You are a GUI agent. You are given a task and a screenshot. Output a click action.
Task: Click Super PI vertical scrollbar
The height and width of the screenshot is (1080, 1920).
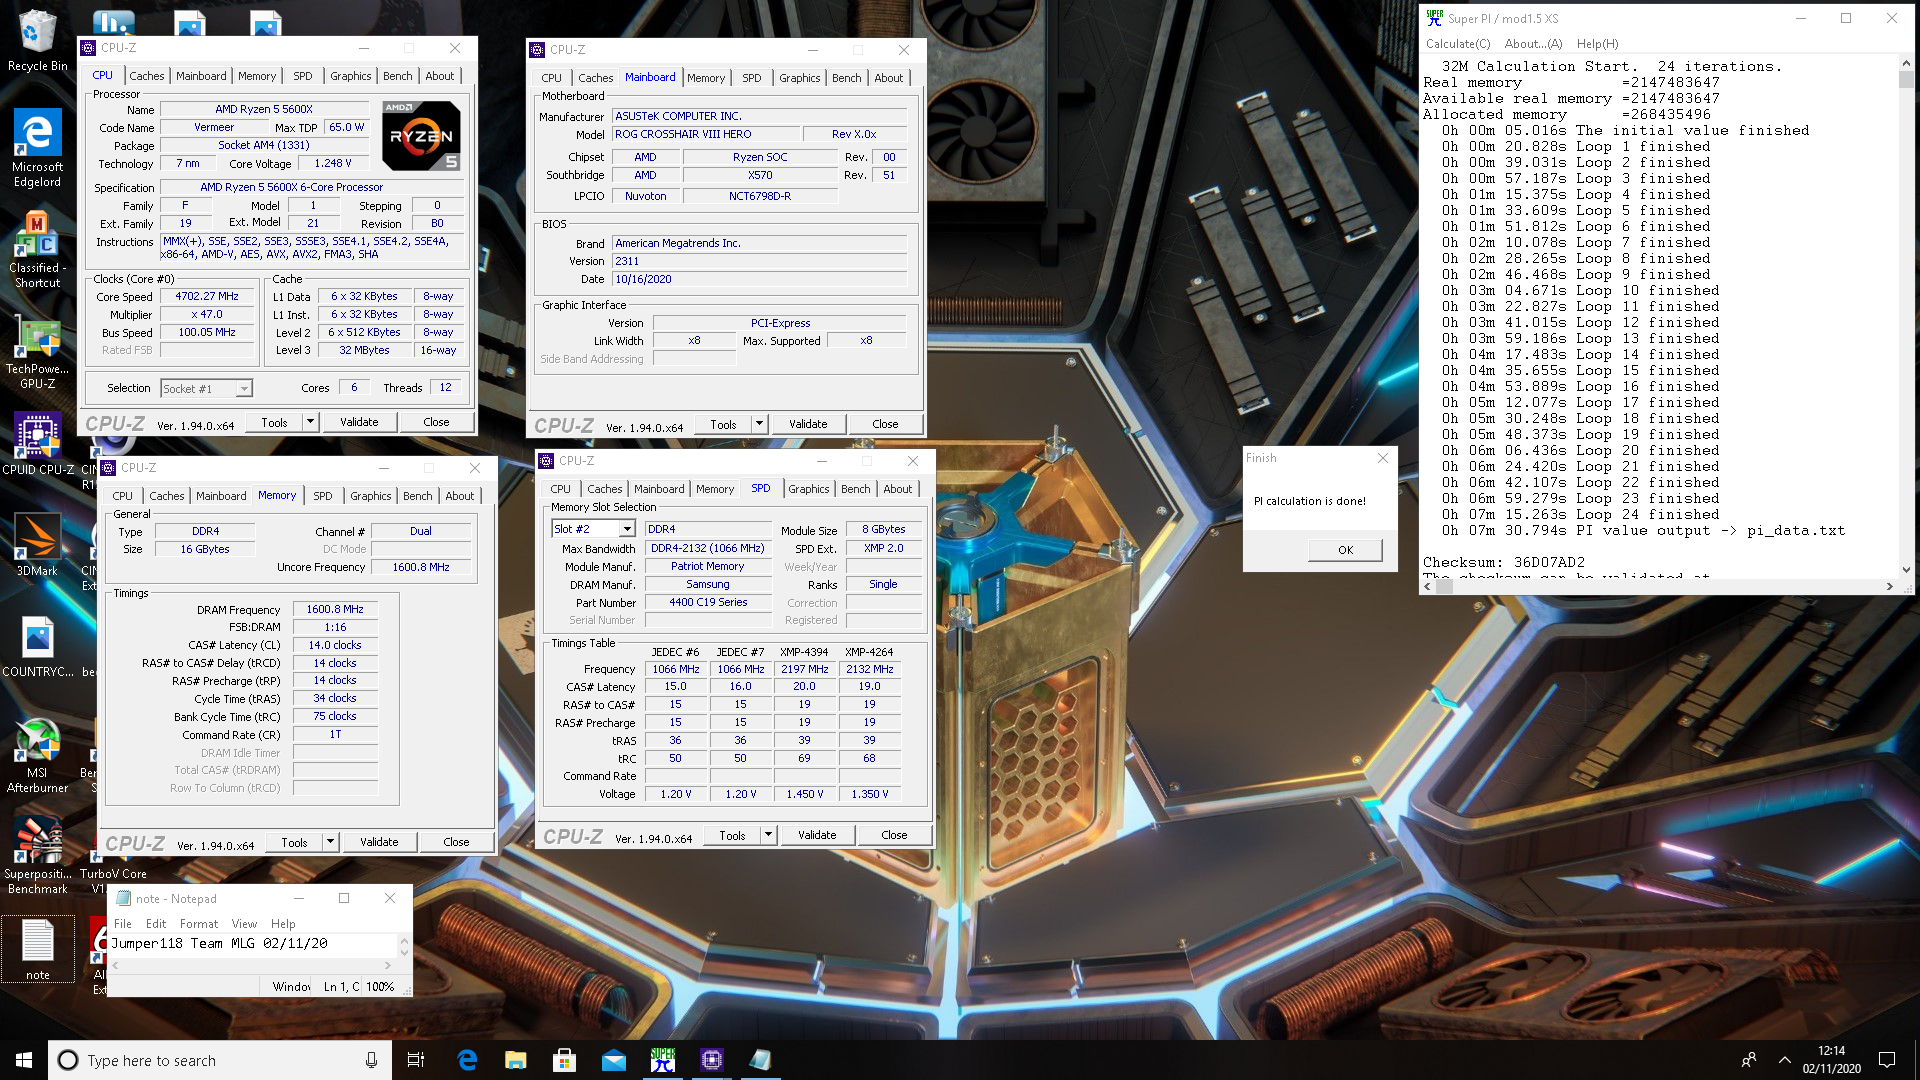(x=1906, y=315)
